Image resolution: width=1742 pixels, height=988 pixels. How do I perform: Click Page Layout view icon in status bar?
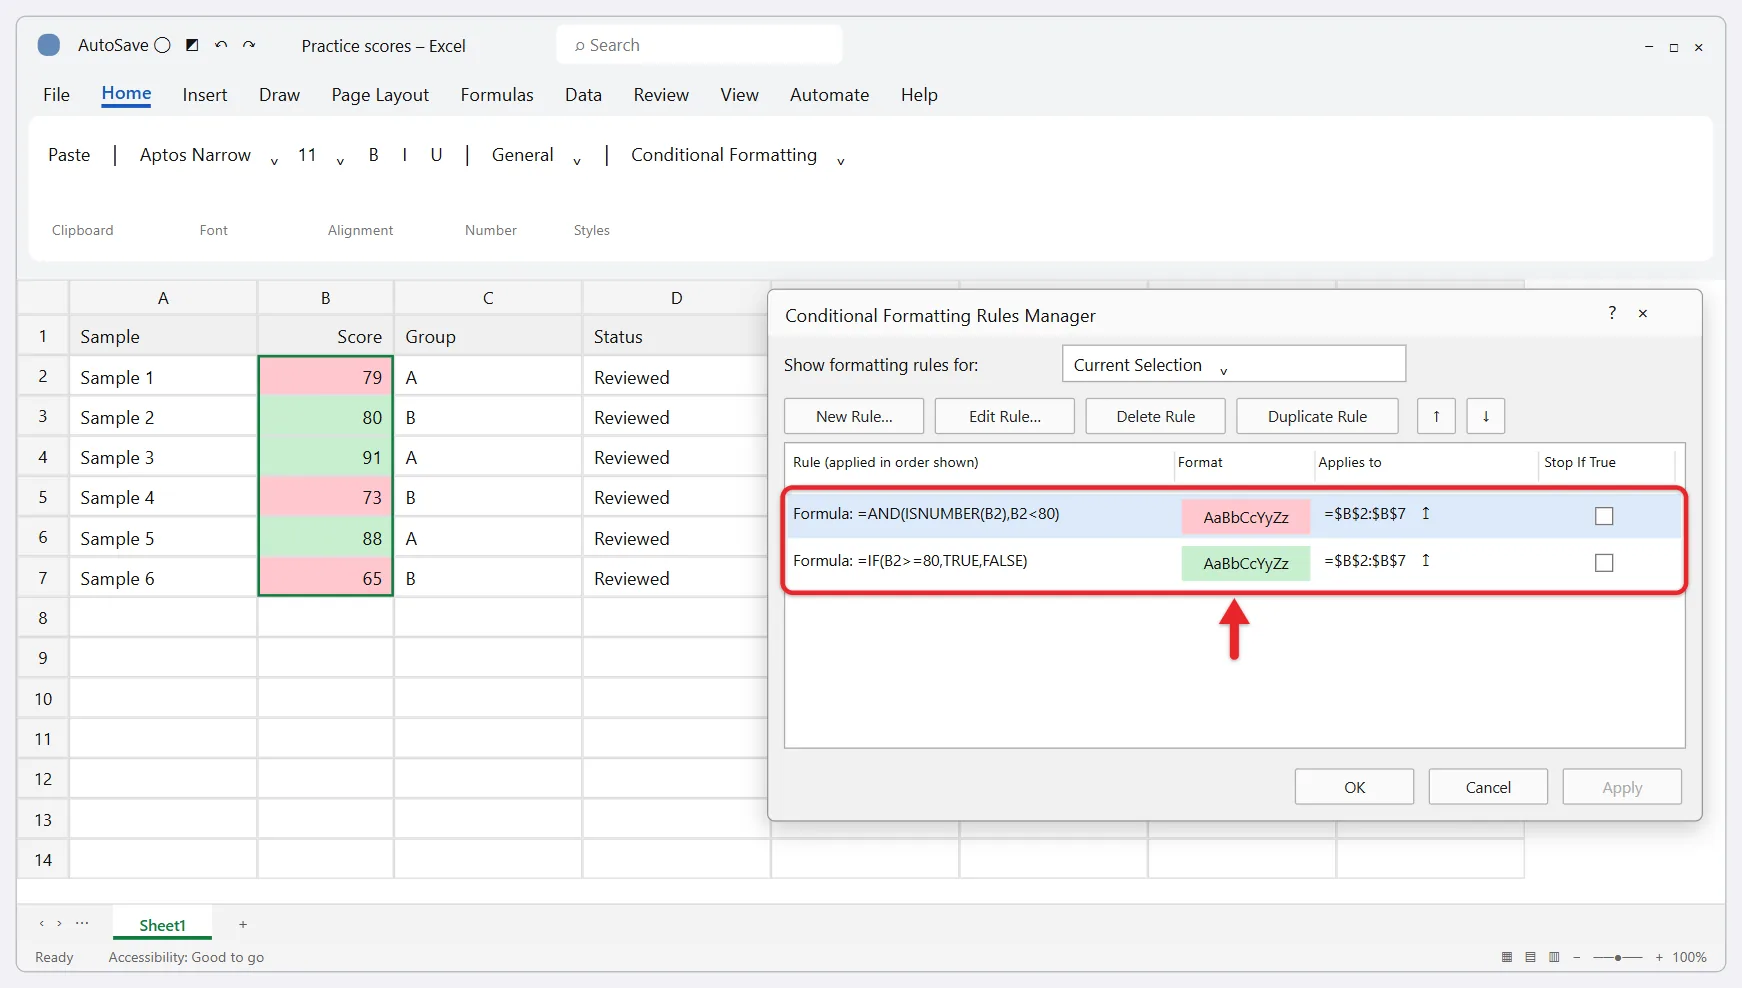click(1530, 957)
